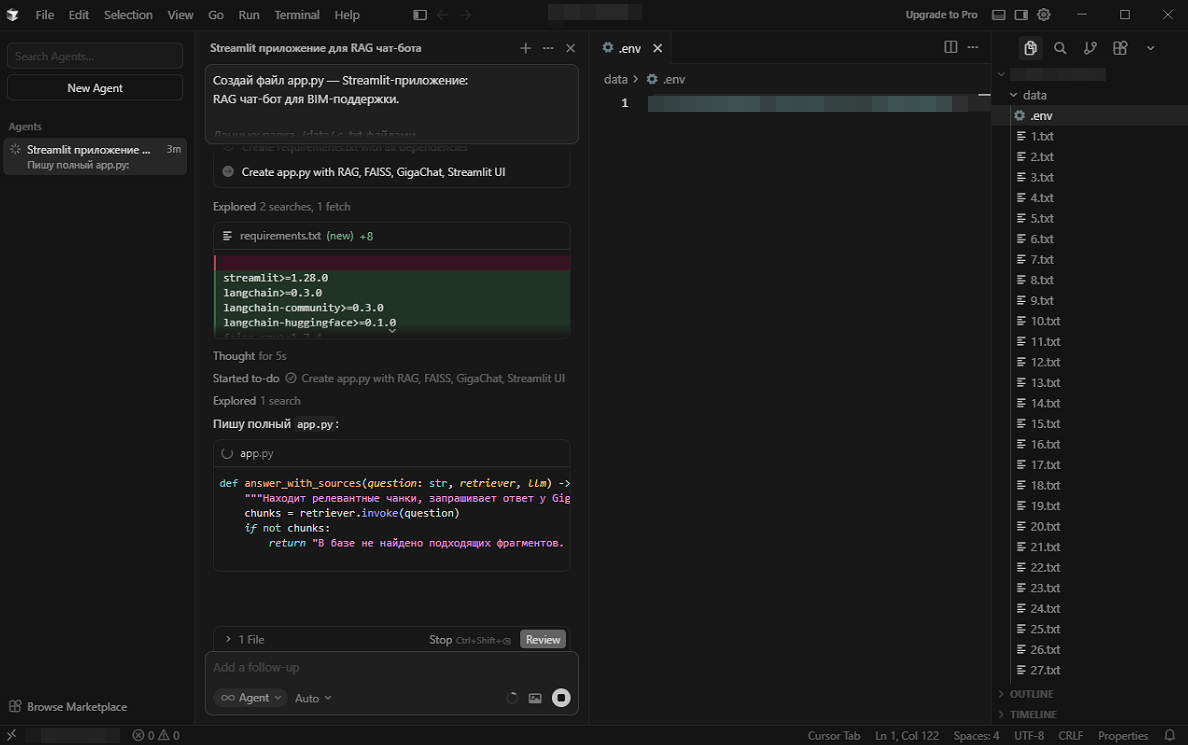
Task: Open the Auto model selector dropdown
Action: 312,698
